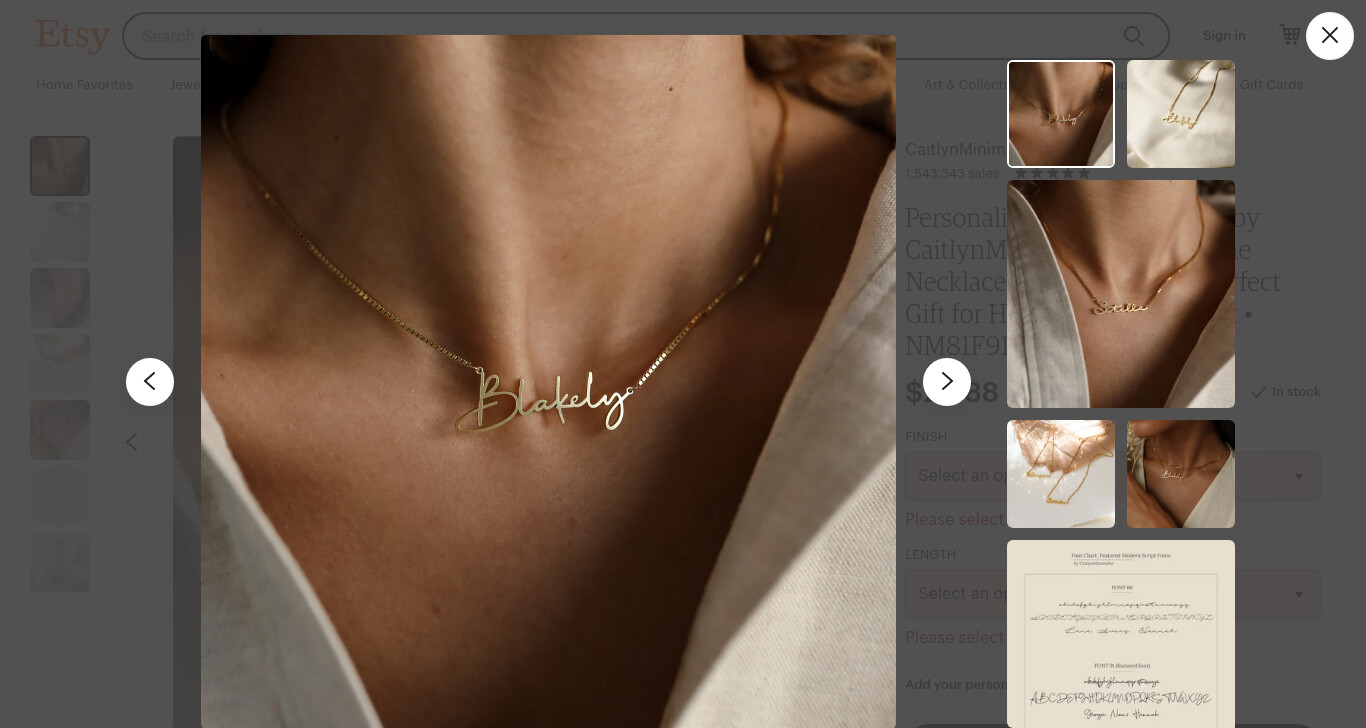Click the left arrow beside page thumbnails
The width and height of the screenshot is (1366, 728).
pos(132,442)
